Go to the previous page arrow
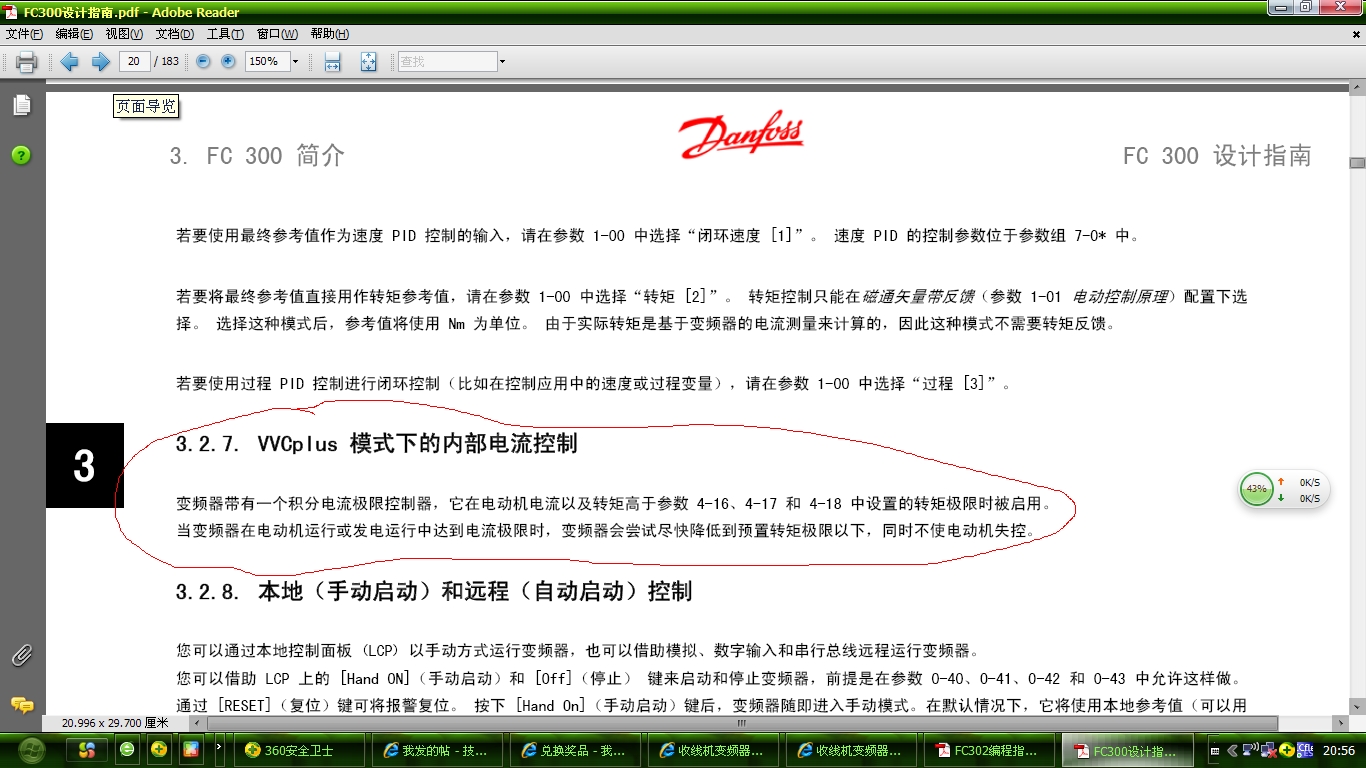Image resolution: width=1366 pixels, height=768 pixels. coord(69,62)
